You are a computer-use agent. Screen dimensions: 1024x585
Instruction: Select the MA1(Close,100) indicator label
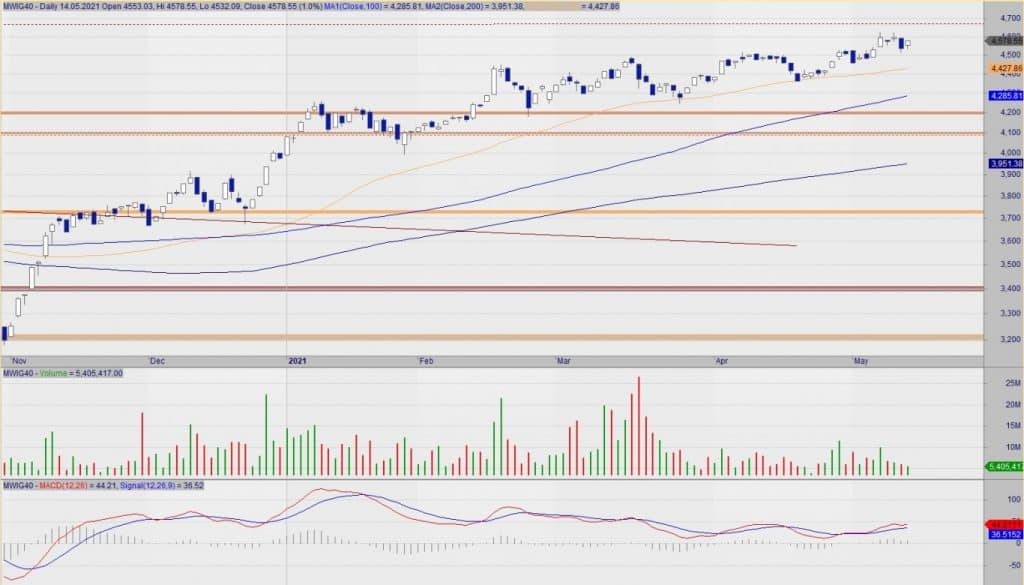(353, 6)
